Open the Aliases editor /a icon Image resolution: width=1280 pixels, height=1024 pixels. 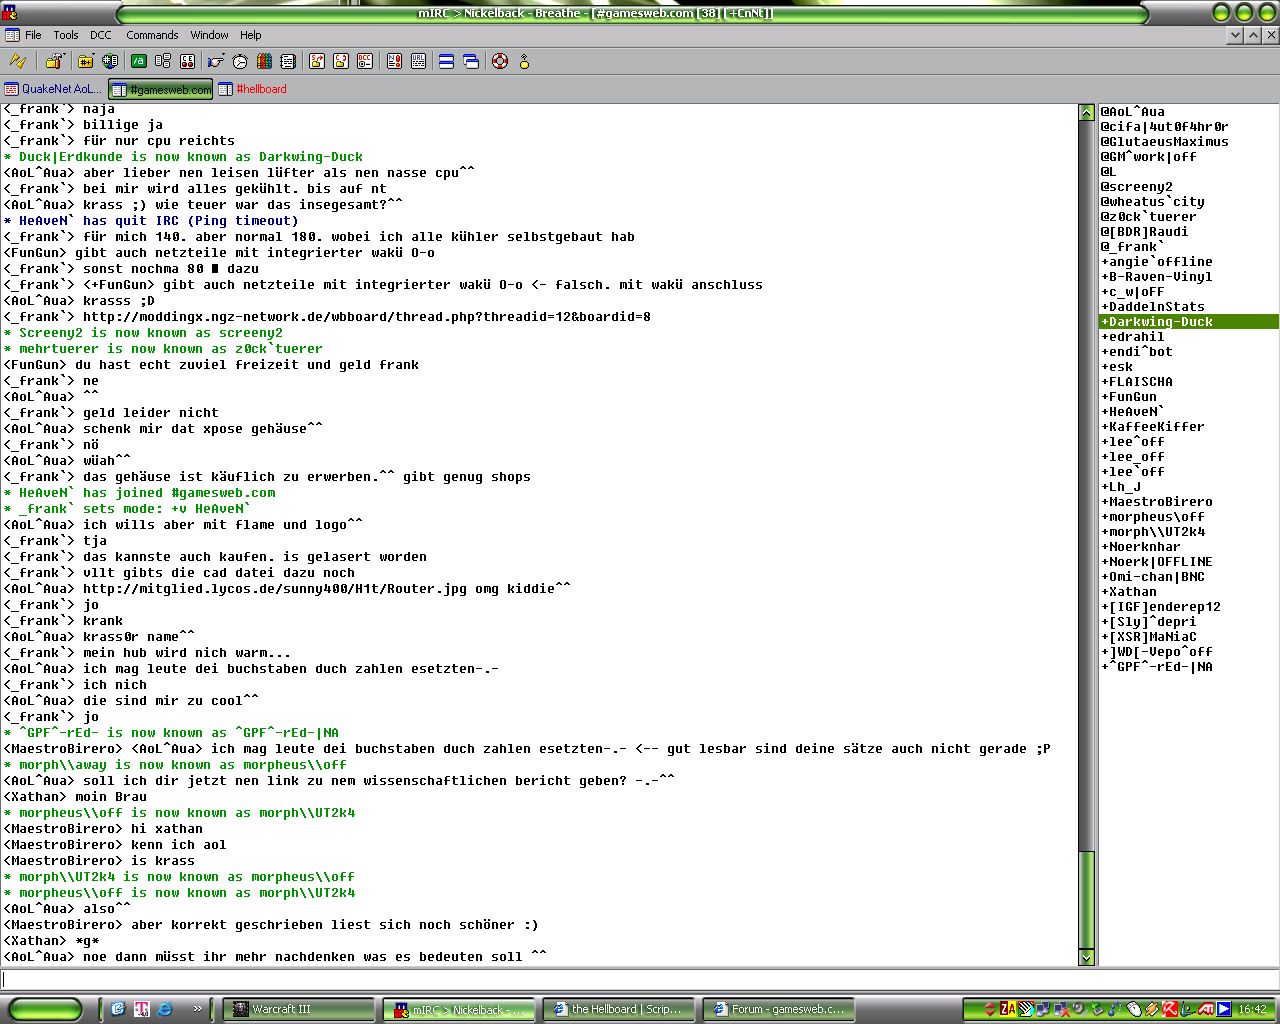(x=139, y=62)
